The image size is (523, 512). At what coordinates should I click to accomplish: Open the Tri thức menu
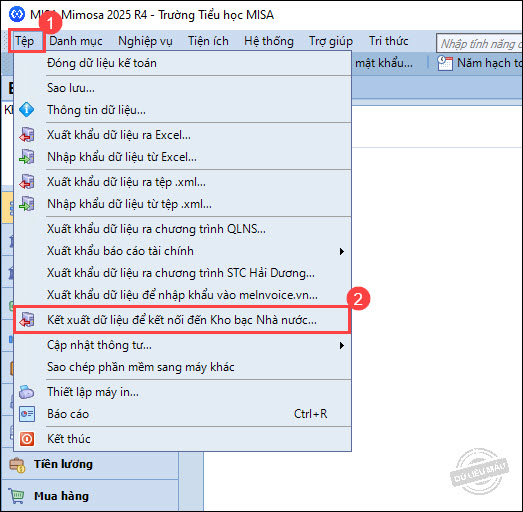click(388, 41)
